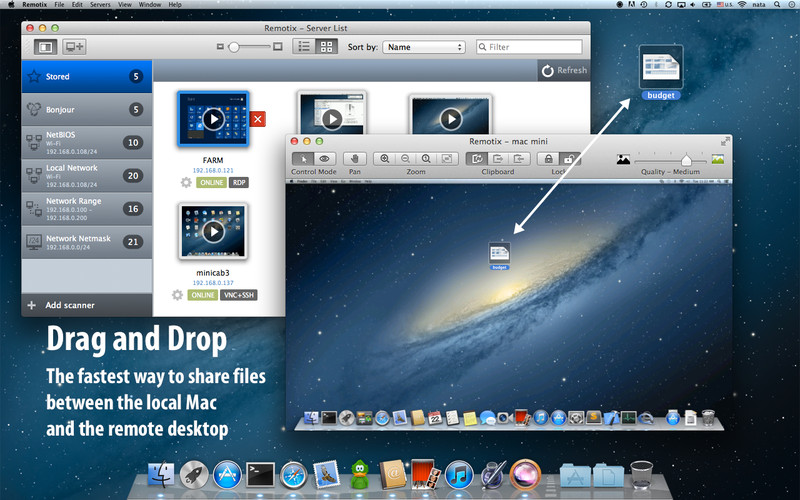The image size is (800, 500).
Task: Connect to the FARM server thumbnail
Action: (x=213, y=119)
